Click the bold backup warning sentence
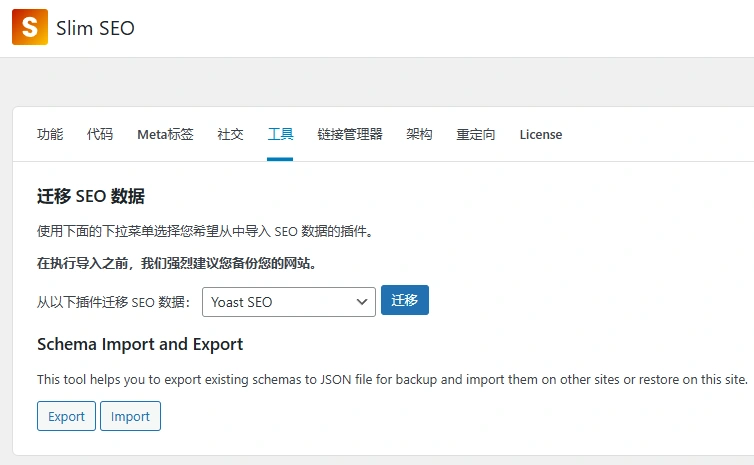The height and width of the screenshot is (465, 754). pyautogui.click(x=177, y=263)
